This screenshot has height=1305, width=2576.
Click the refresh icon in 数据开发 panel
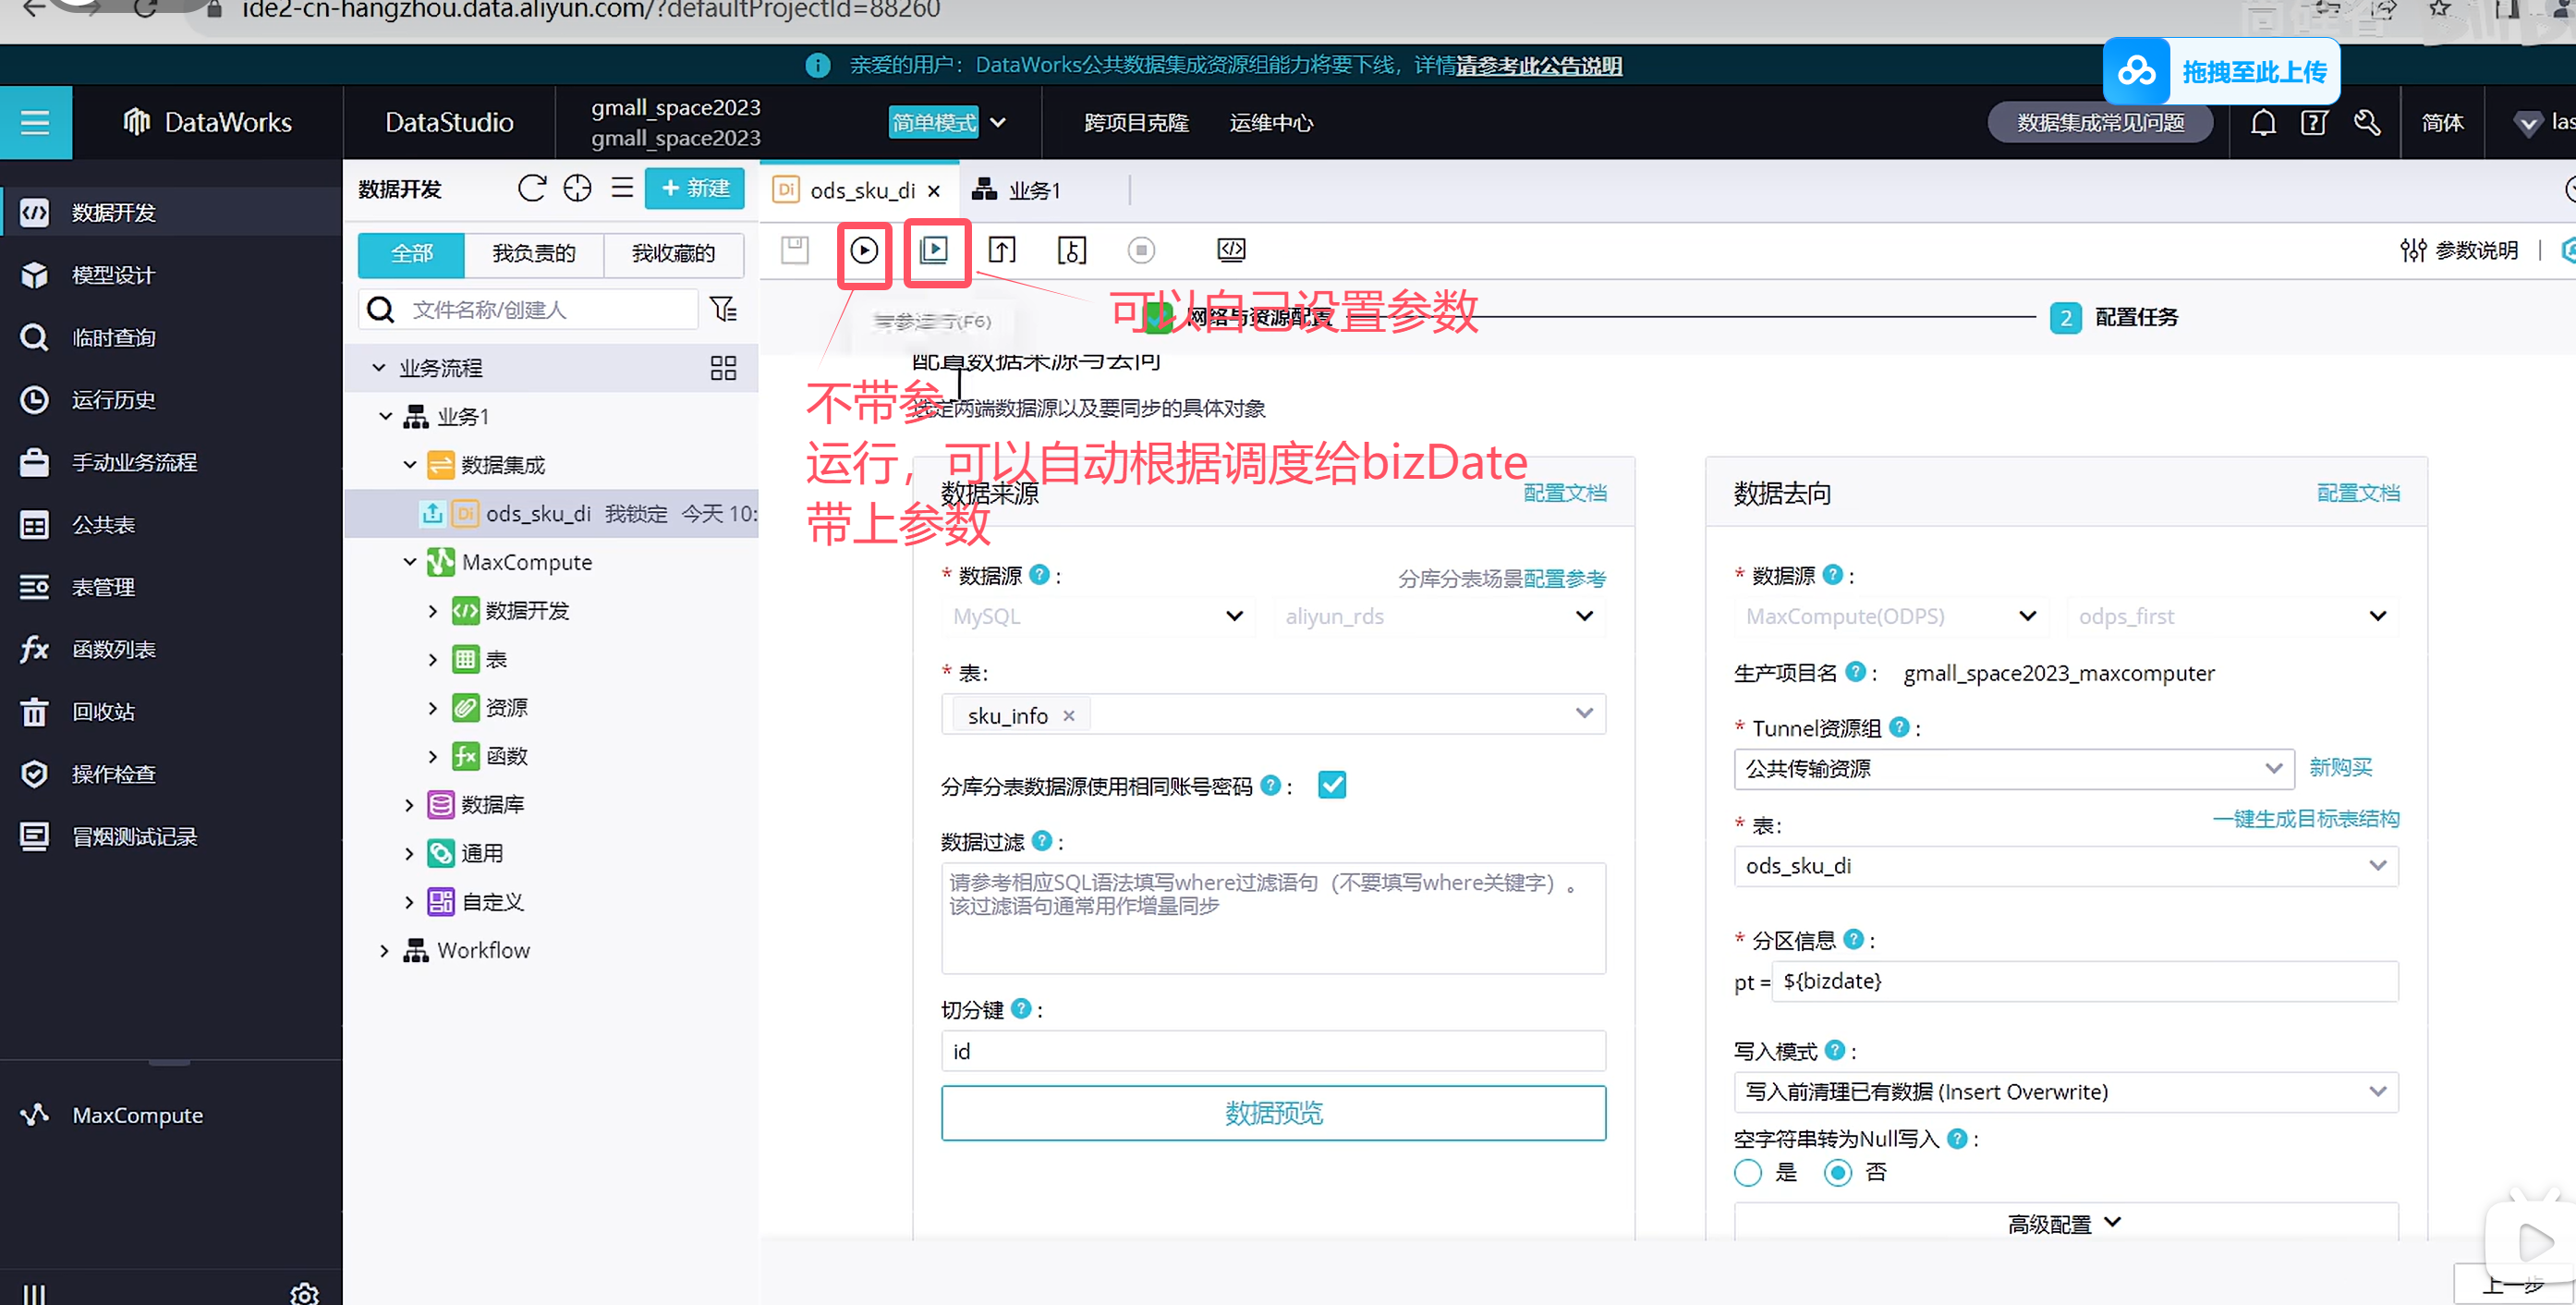click(532, 188)
